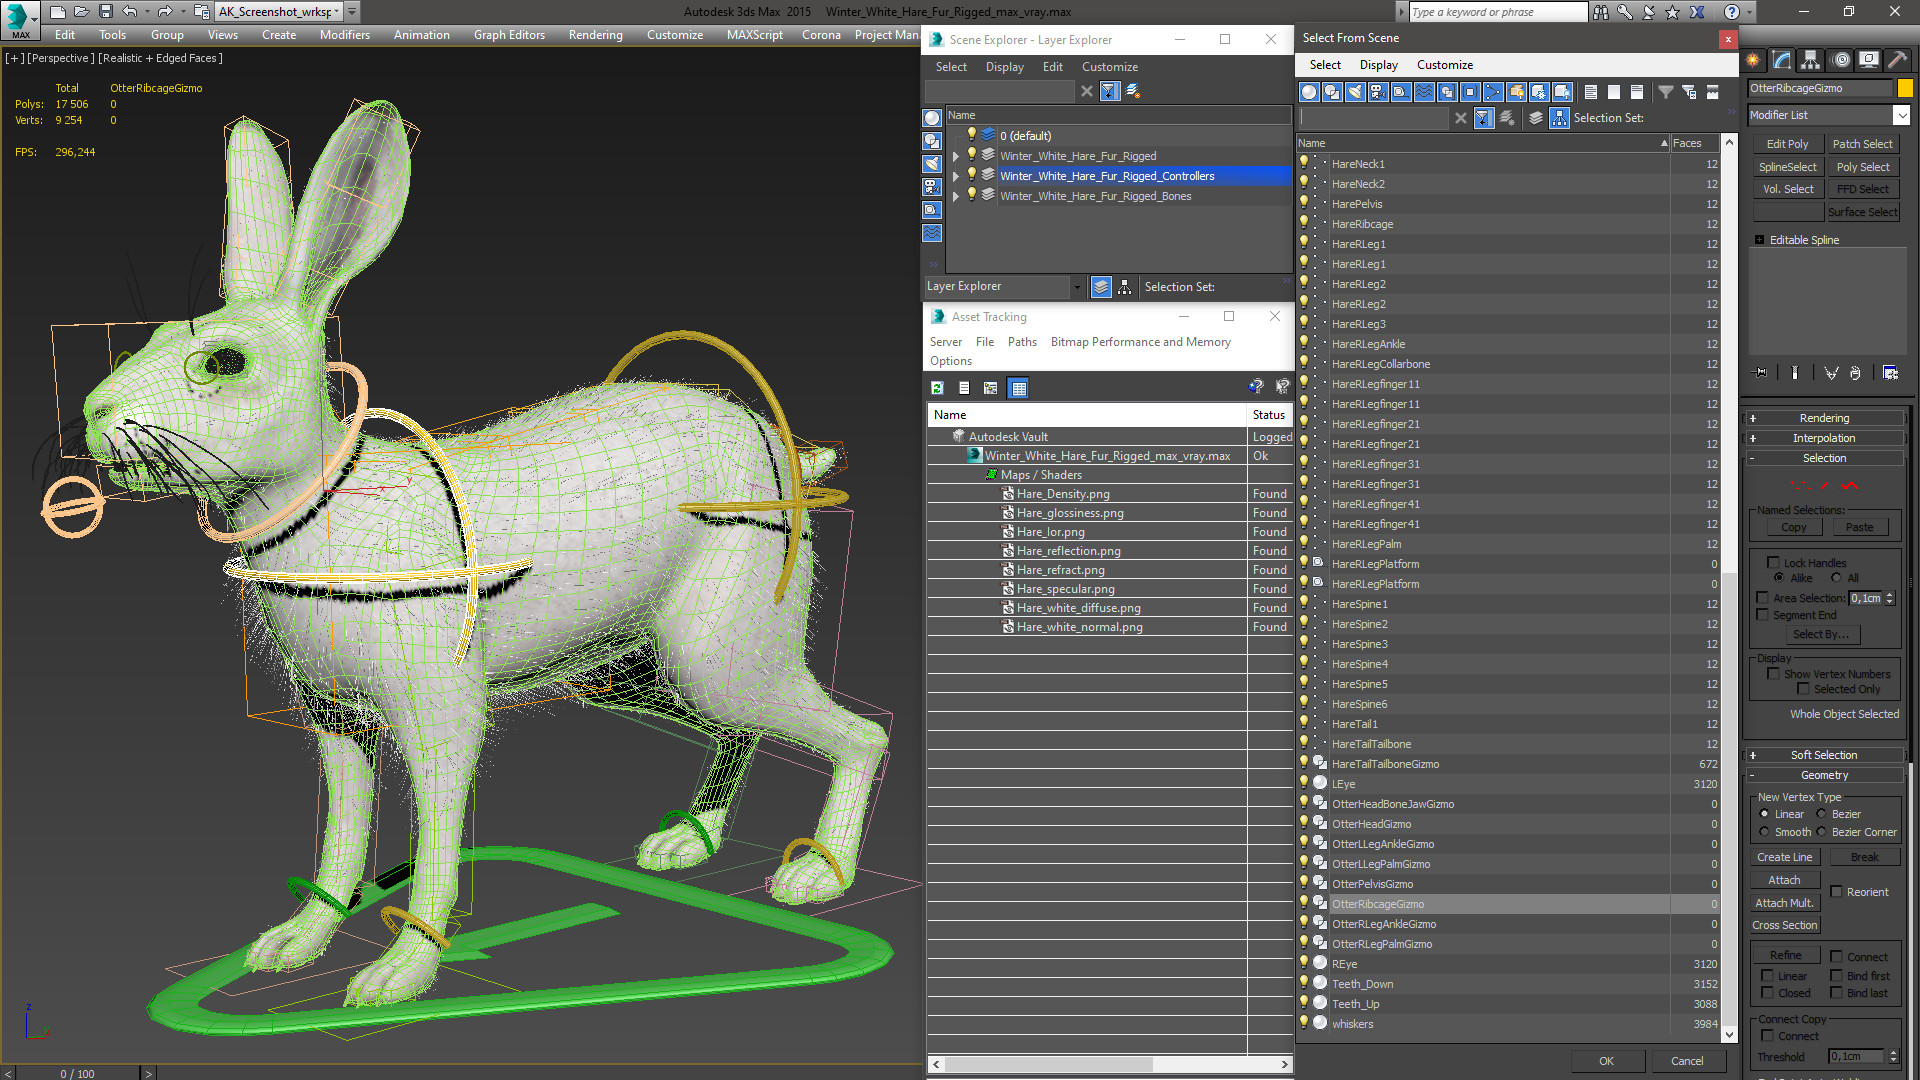The width and height of the screenshot is (1920, 1080).
Task: Click Select Invert icon in Select From Scene
Action: click(1636, 92)
